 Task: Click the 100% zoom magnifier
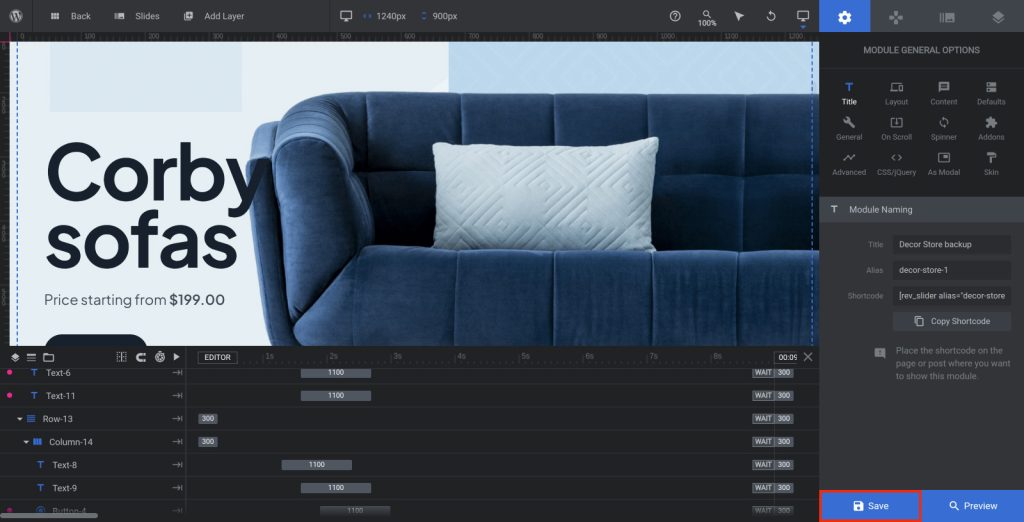[707, 17]
